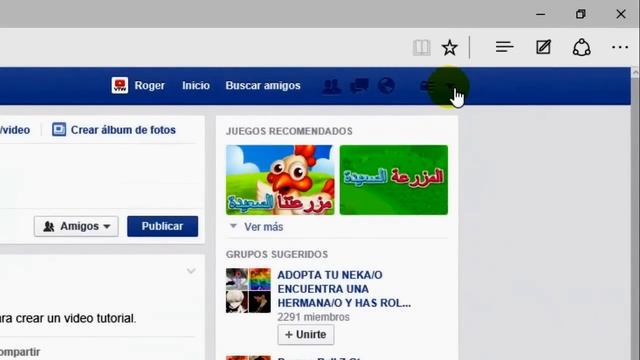Click the Publicar button

(x=162, y=226)
